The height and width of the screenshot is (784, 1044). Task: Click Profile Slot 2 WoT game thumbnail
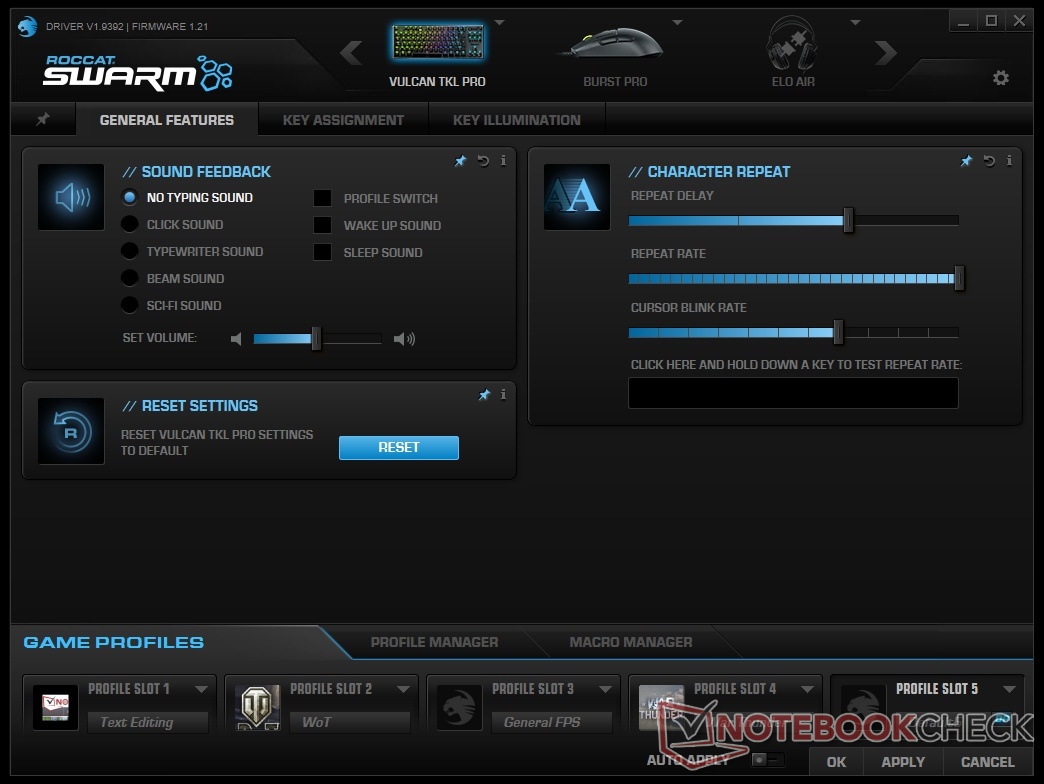pos(258,707)
